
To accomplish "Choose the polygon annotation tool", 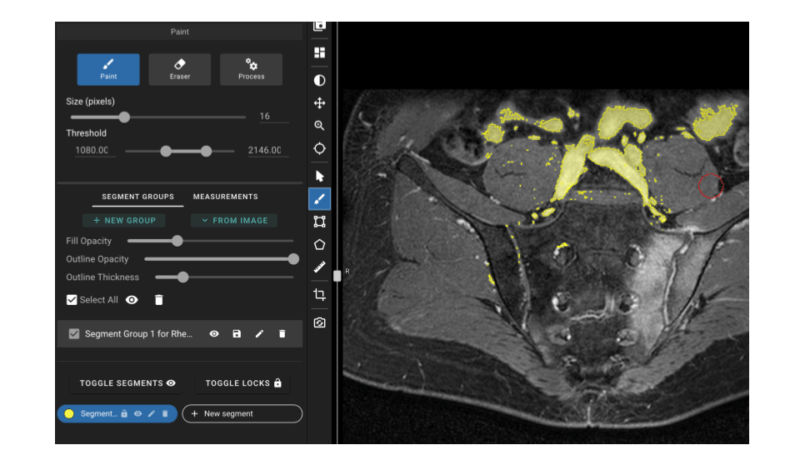I will (x=319, y=244).
